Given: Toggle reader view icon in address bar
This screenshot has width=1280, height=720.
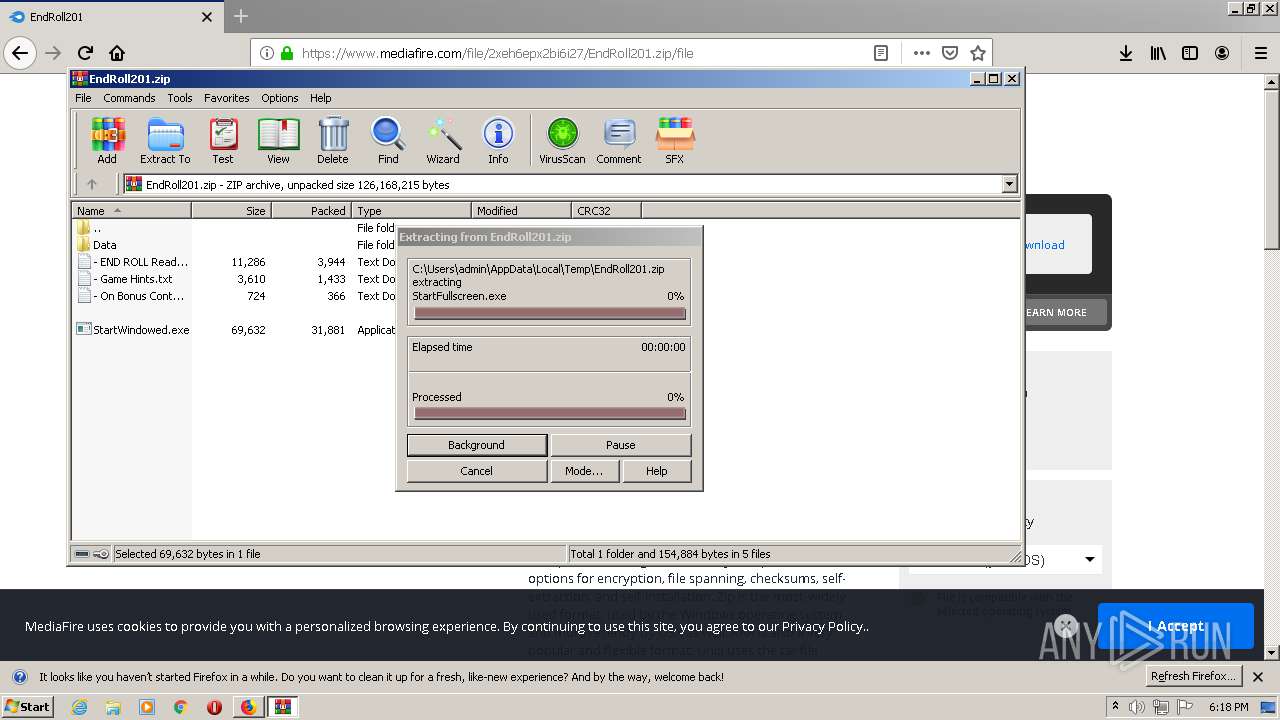Looking at the screenshot, I should [881, 53].
